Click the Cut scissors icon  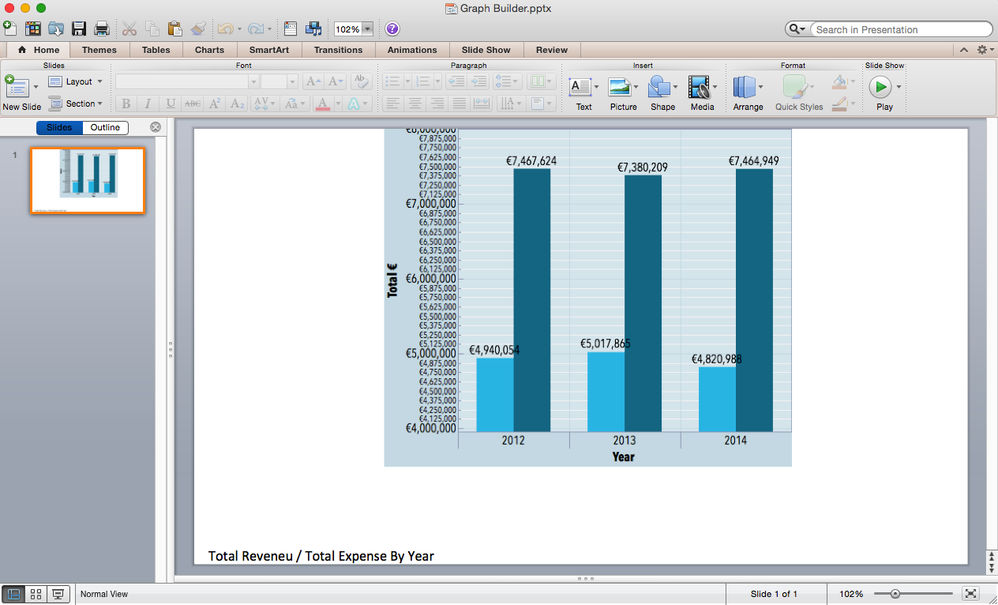pos(129,29)
